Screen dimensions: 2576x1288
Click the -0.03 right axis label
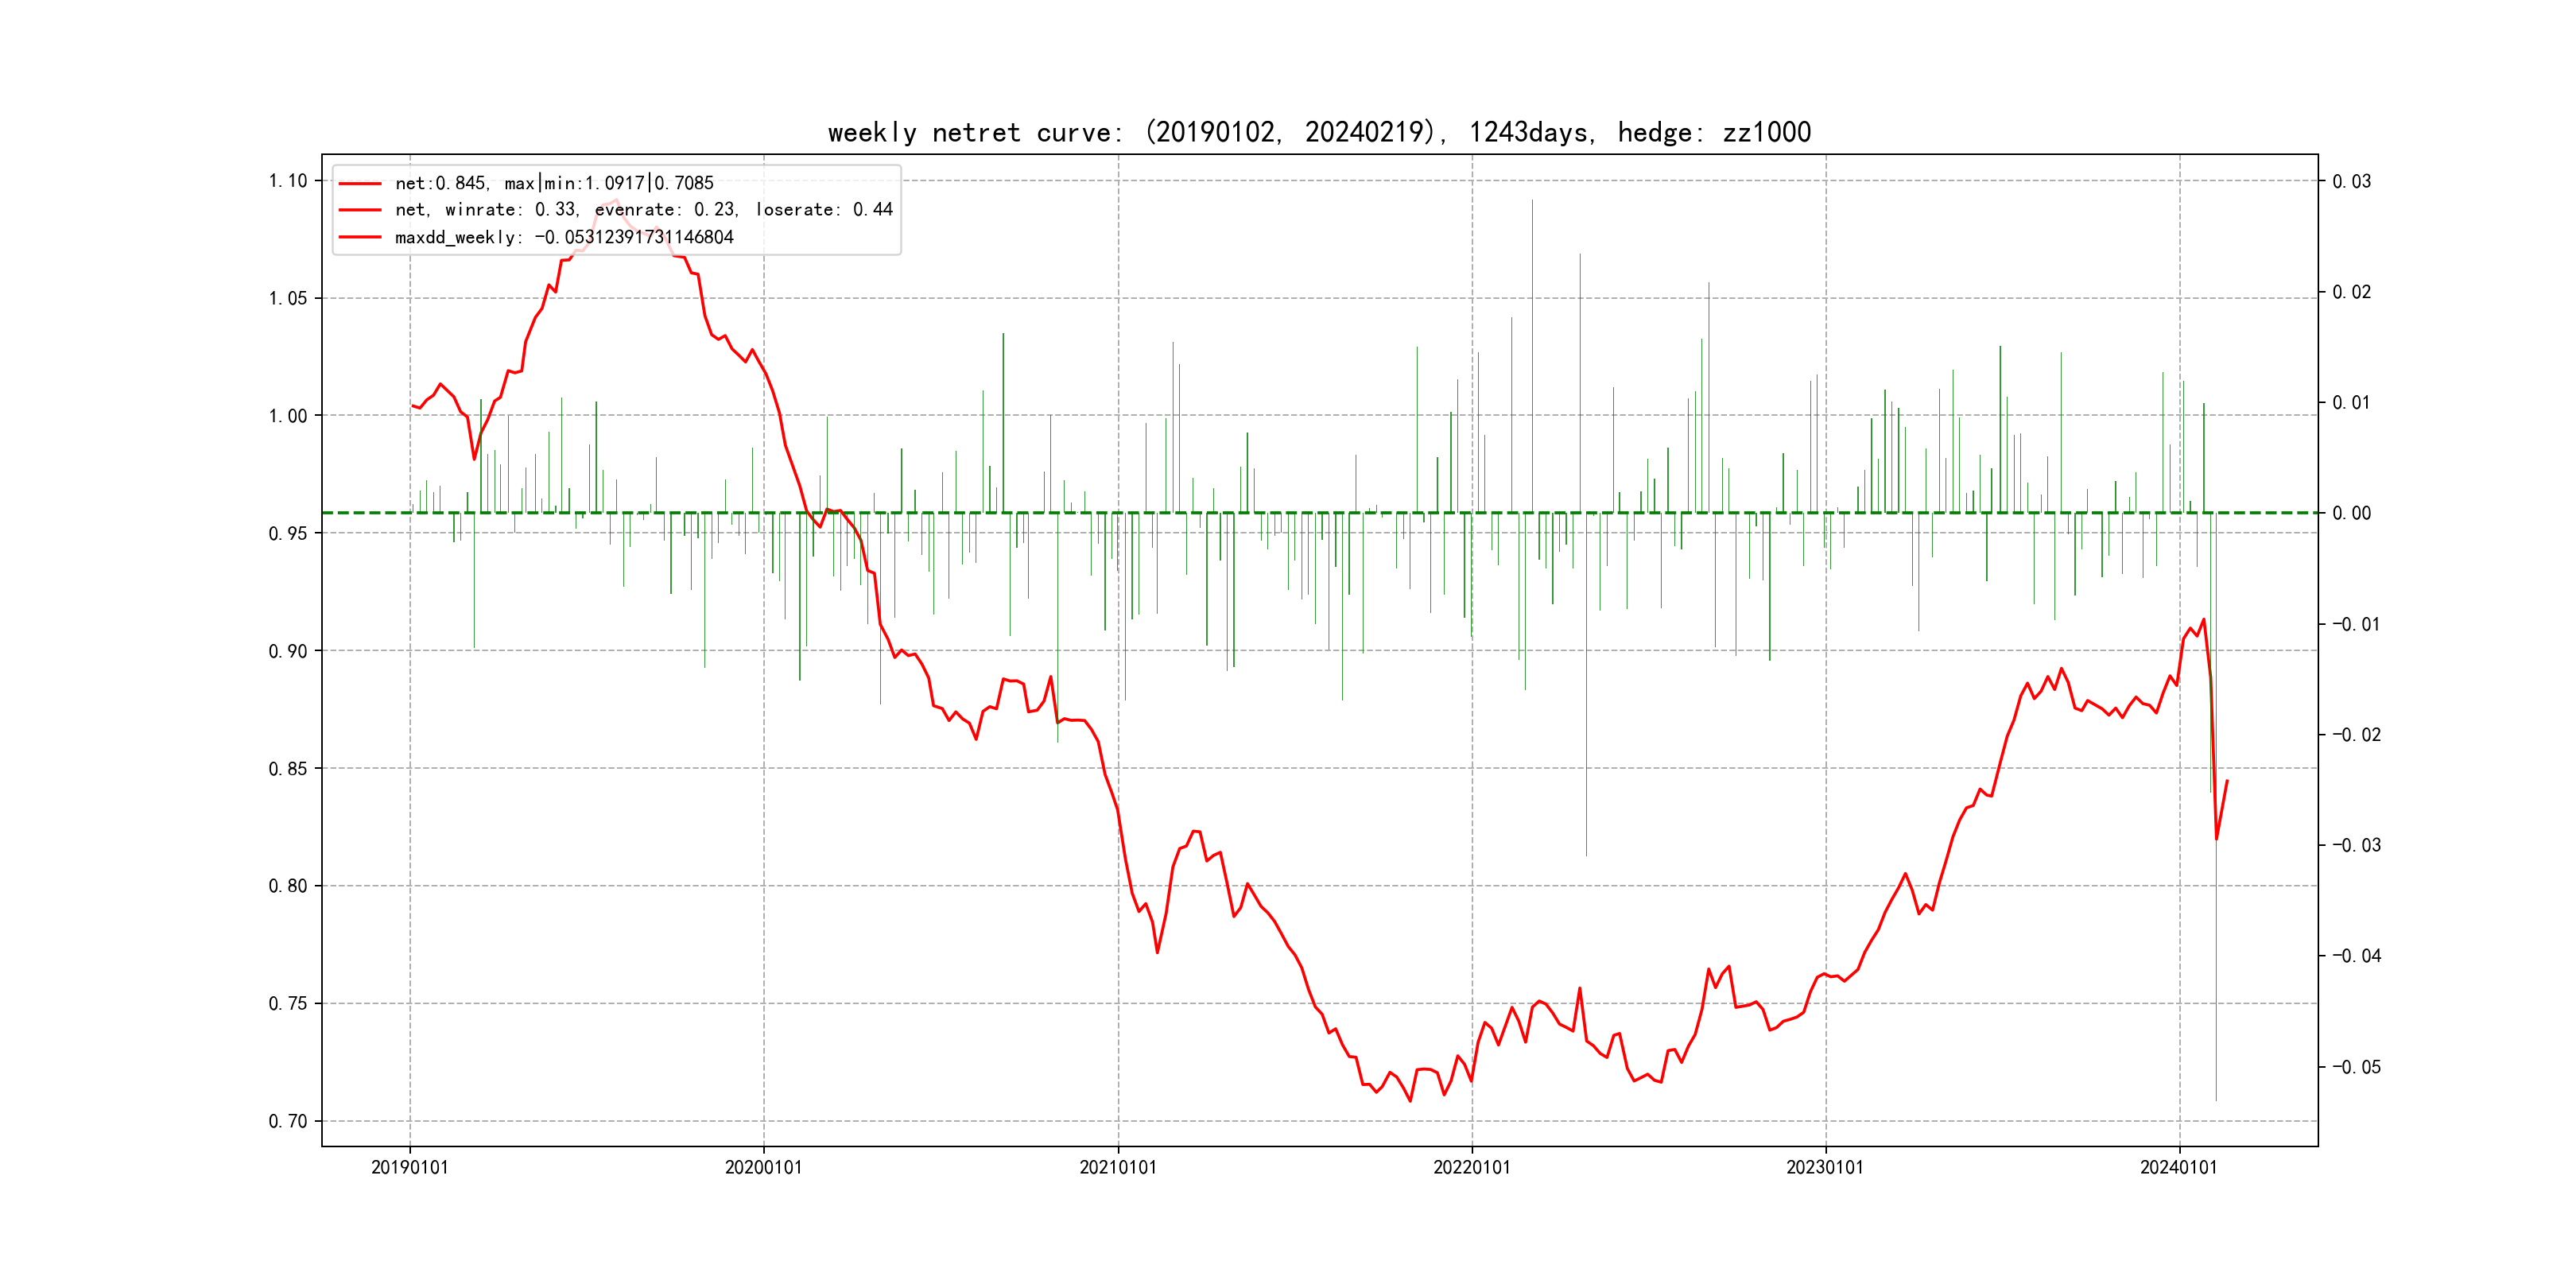[x=2356, y=845]
